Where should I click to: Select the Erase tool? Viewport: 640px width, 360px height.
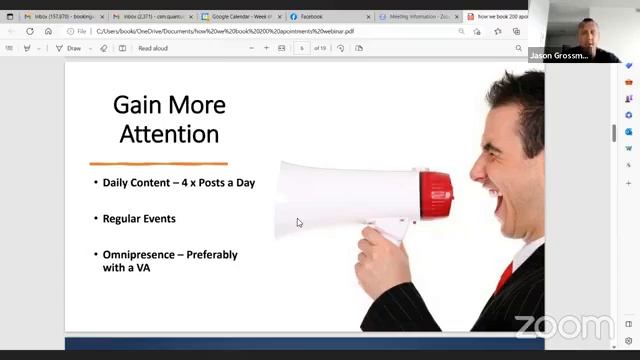point(104,48)
